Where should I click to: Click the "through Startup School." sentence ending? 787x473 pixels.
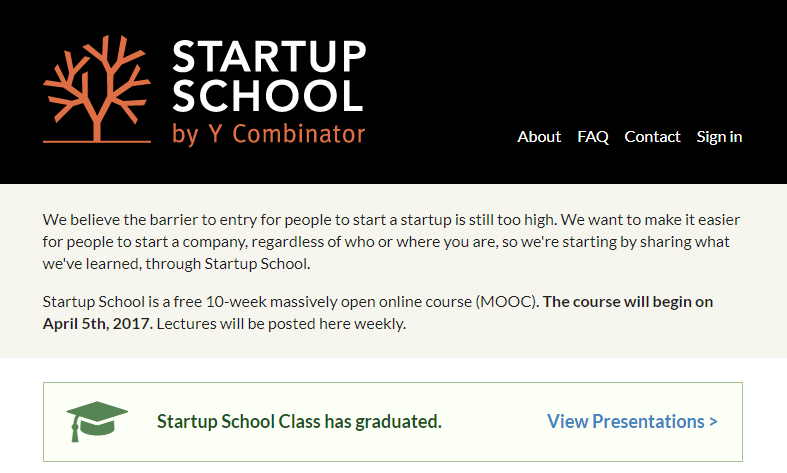(x=228, y=264)
